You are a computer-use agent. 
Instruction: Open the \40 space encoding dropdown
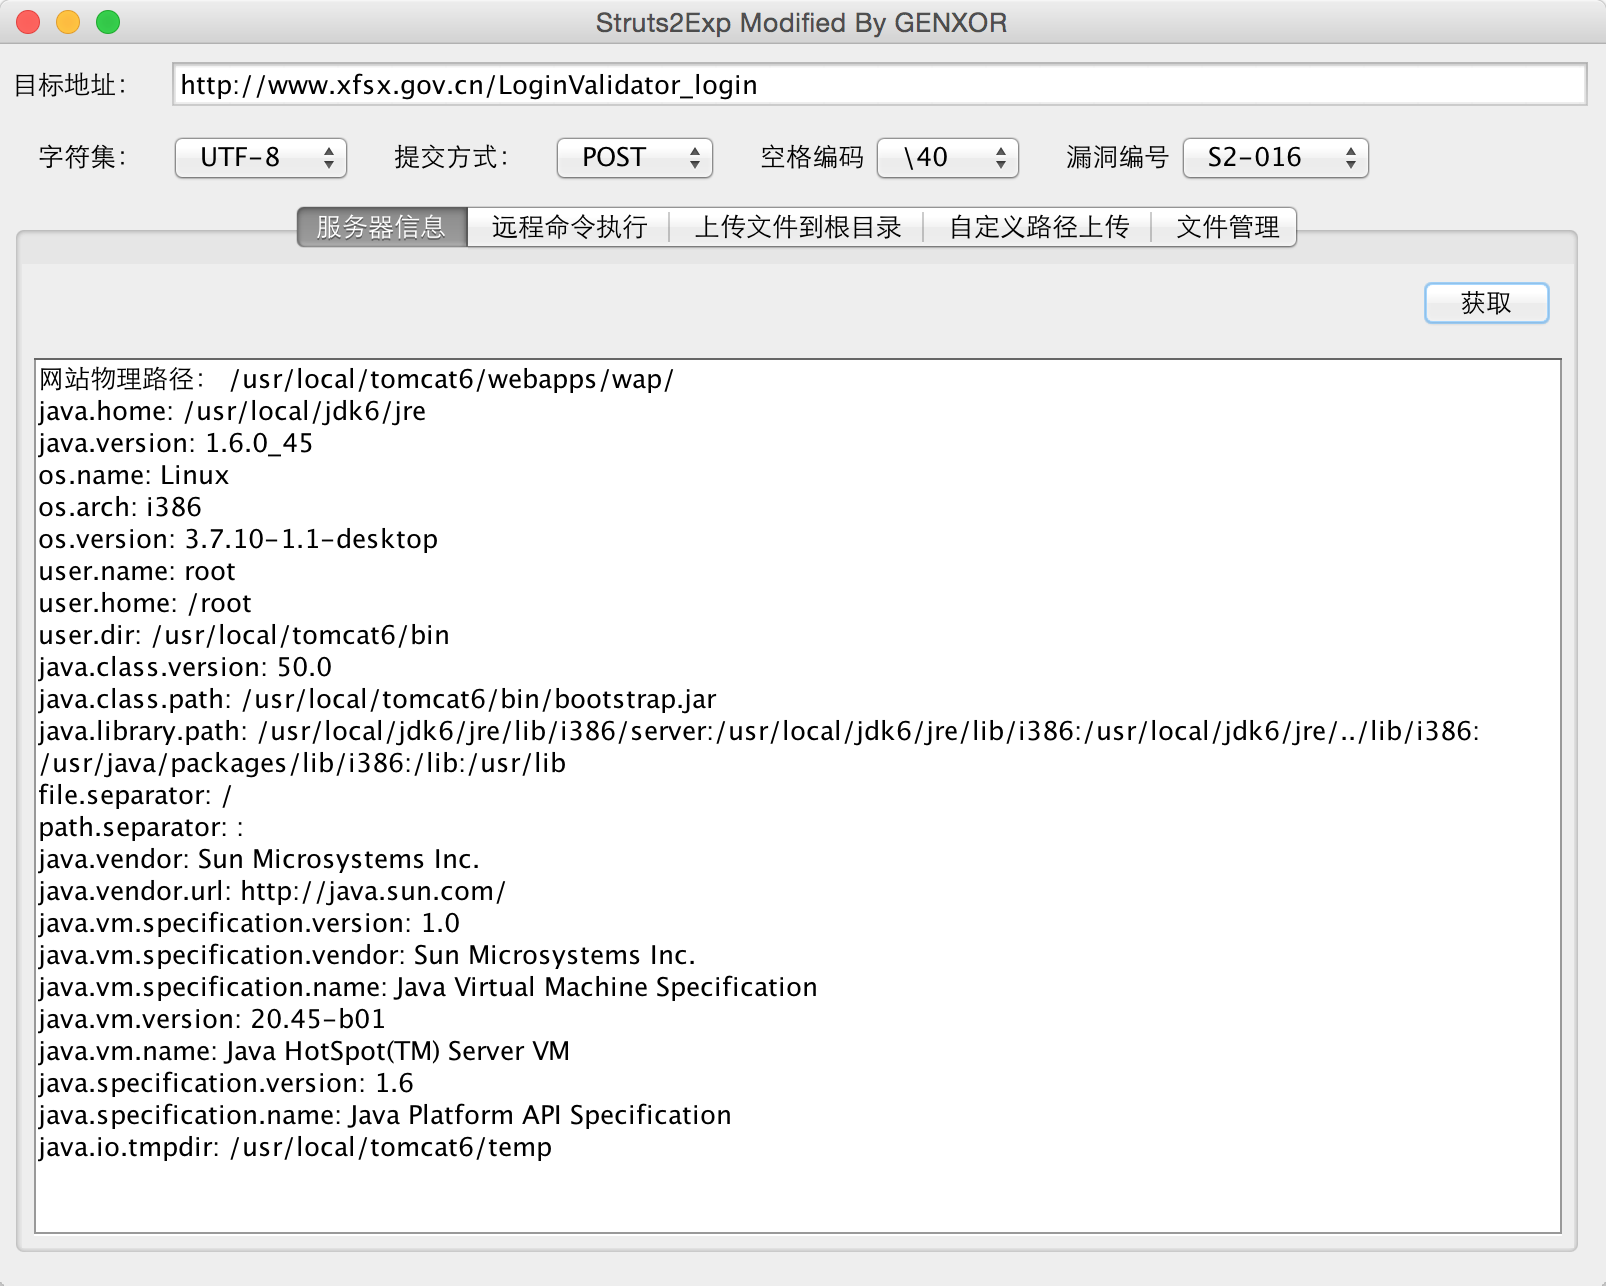(x=948, y=158)
